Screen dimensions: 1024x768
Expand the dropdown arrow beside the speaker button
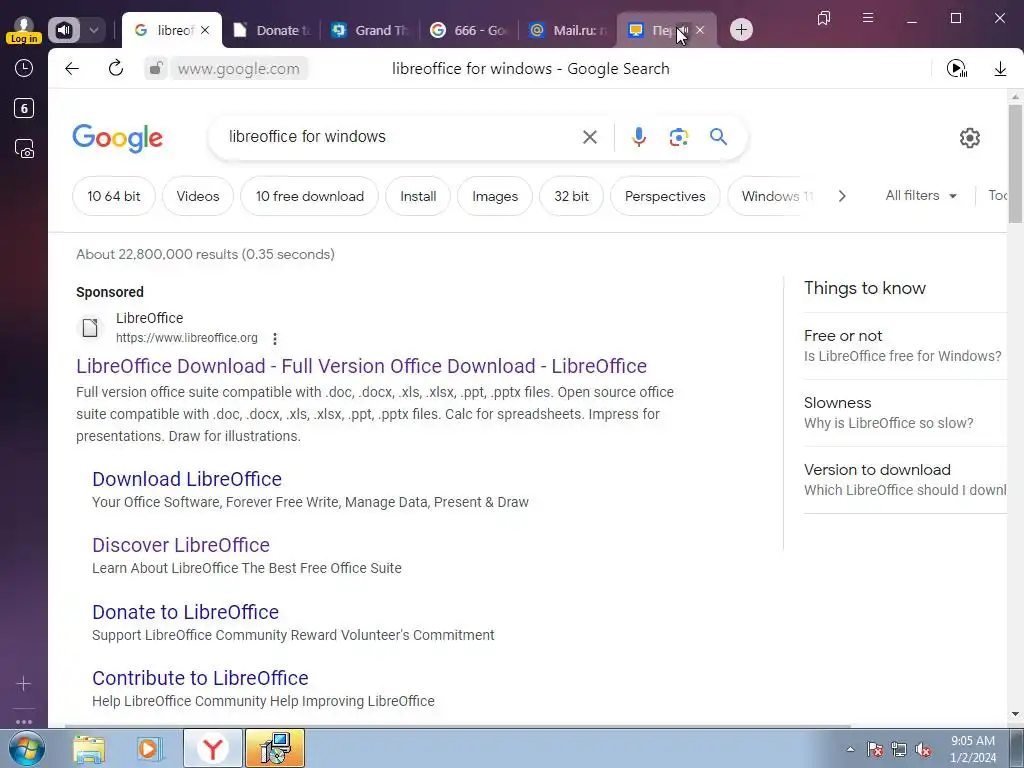[x=93, y=30]
